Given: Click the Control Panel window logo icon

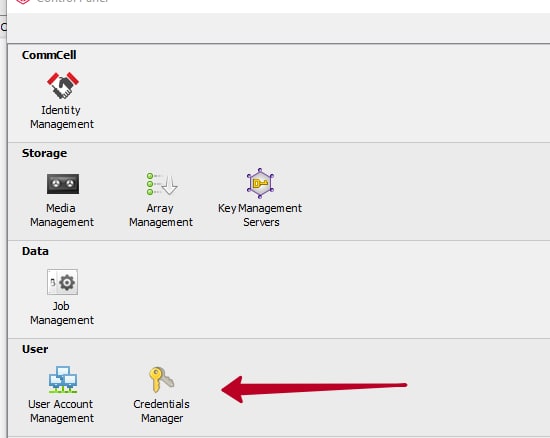Looking at the screenshot, I should 23,2.
